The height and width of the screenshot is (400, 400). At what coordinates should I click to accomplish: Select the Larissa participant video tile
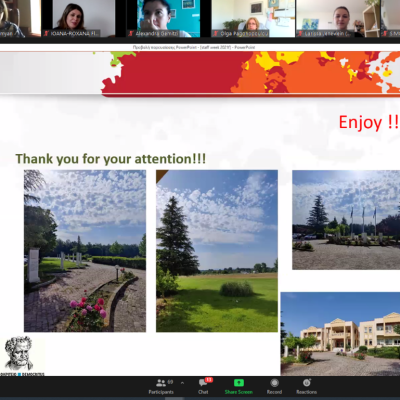[x=338, y=18]
